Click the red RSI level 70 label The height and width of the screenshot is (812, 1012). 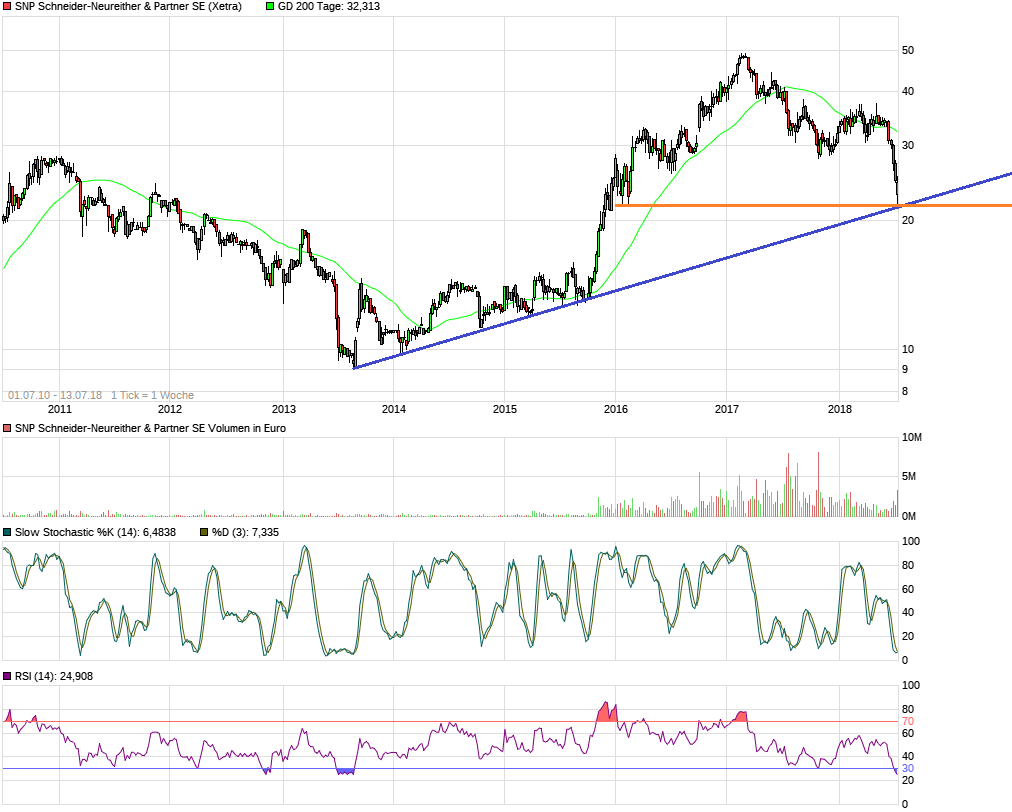(908, 722)
